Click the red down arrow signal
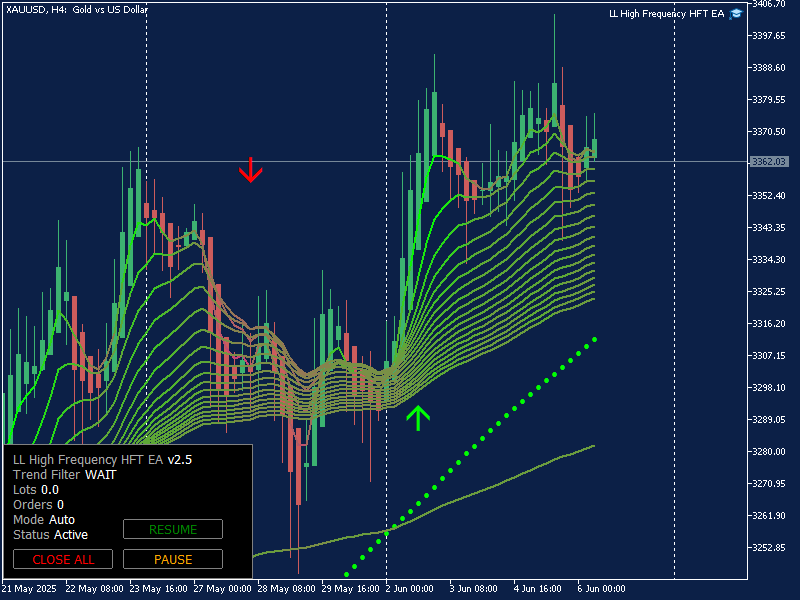 (x=251, y=170)
